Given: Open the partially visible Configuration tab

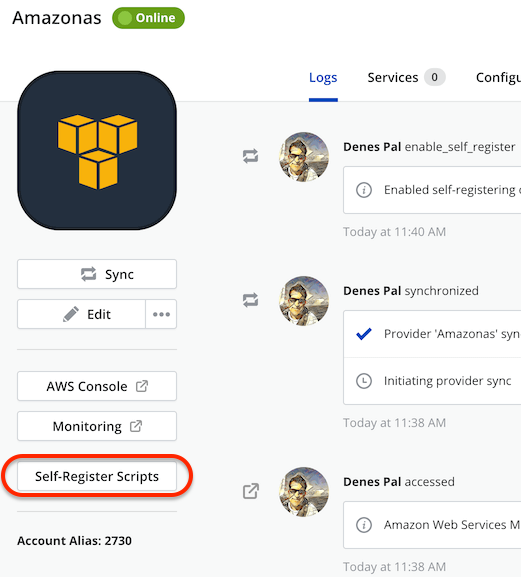Looking at the screenshot, I should click(498, 78).
